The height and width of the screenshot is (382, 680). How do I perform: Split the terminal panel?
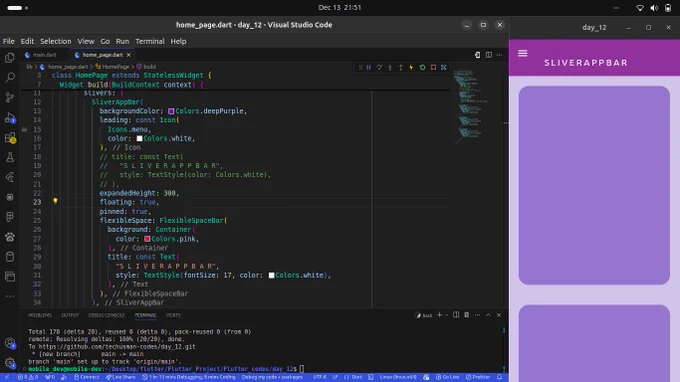[456, 315]
